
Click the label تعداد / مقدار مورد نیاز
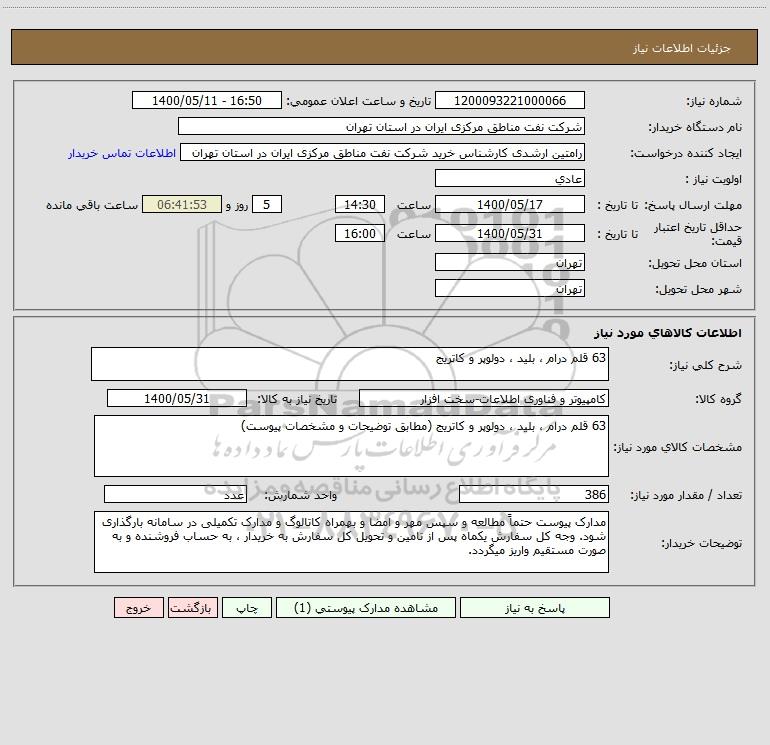point(686,495)
